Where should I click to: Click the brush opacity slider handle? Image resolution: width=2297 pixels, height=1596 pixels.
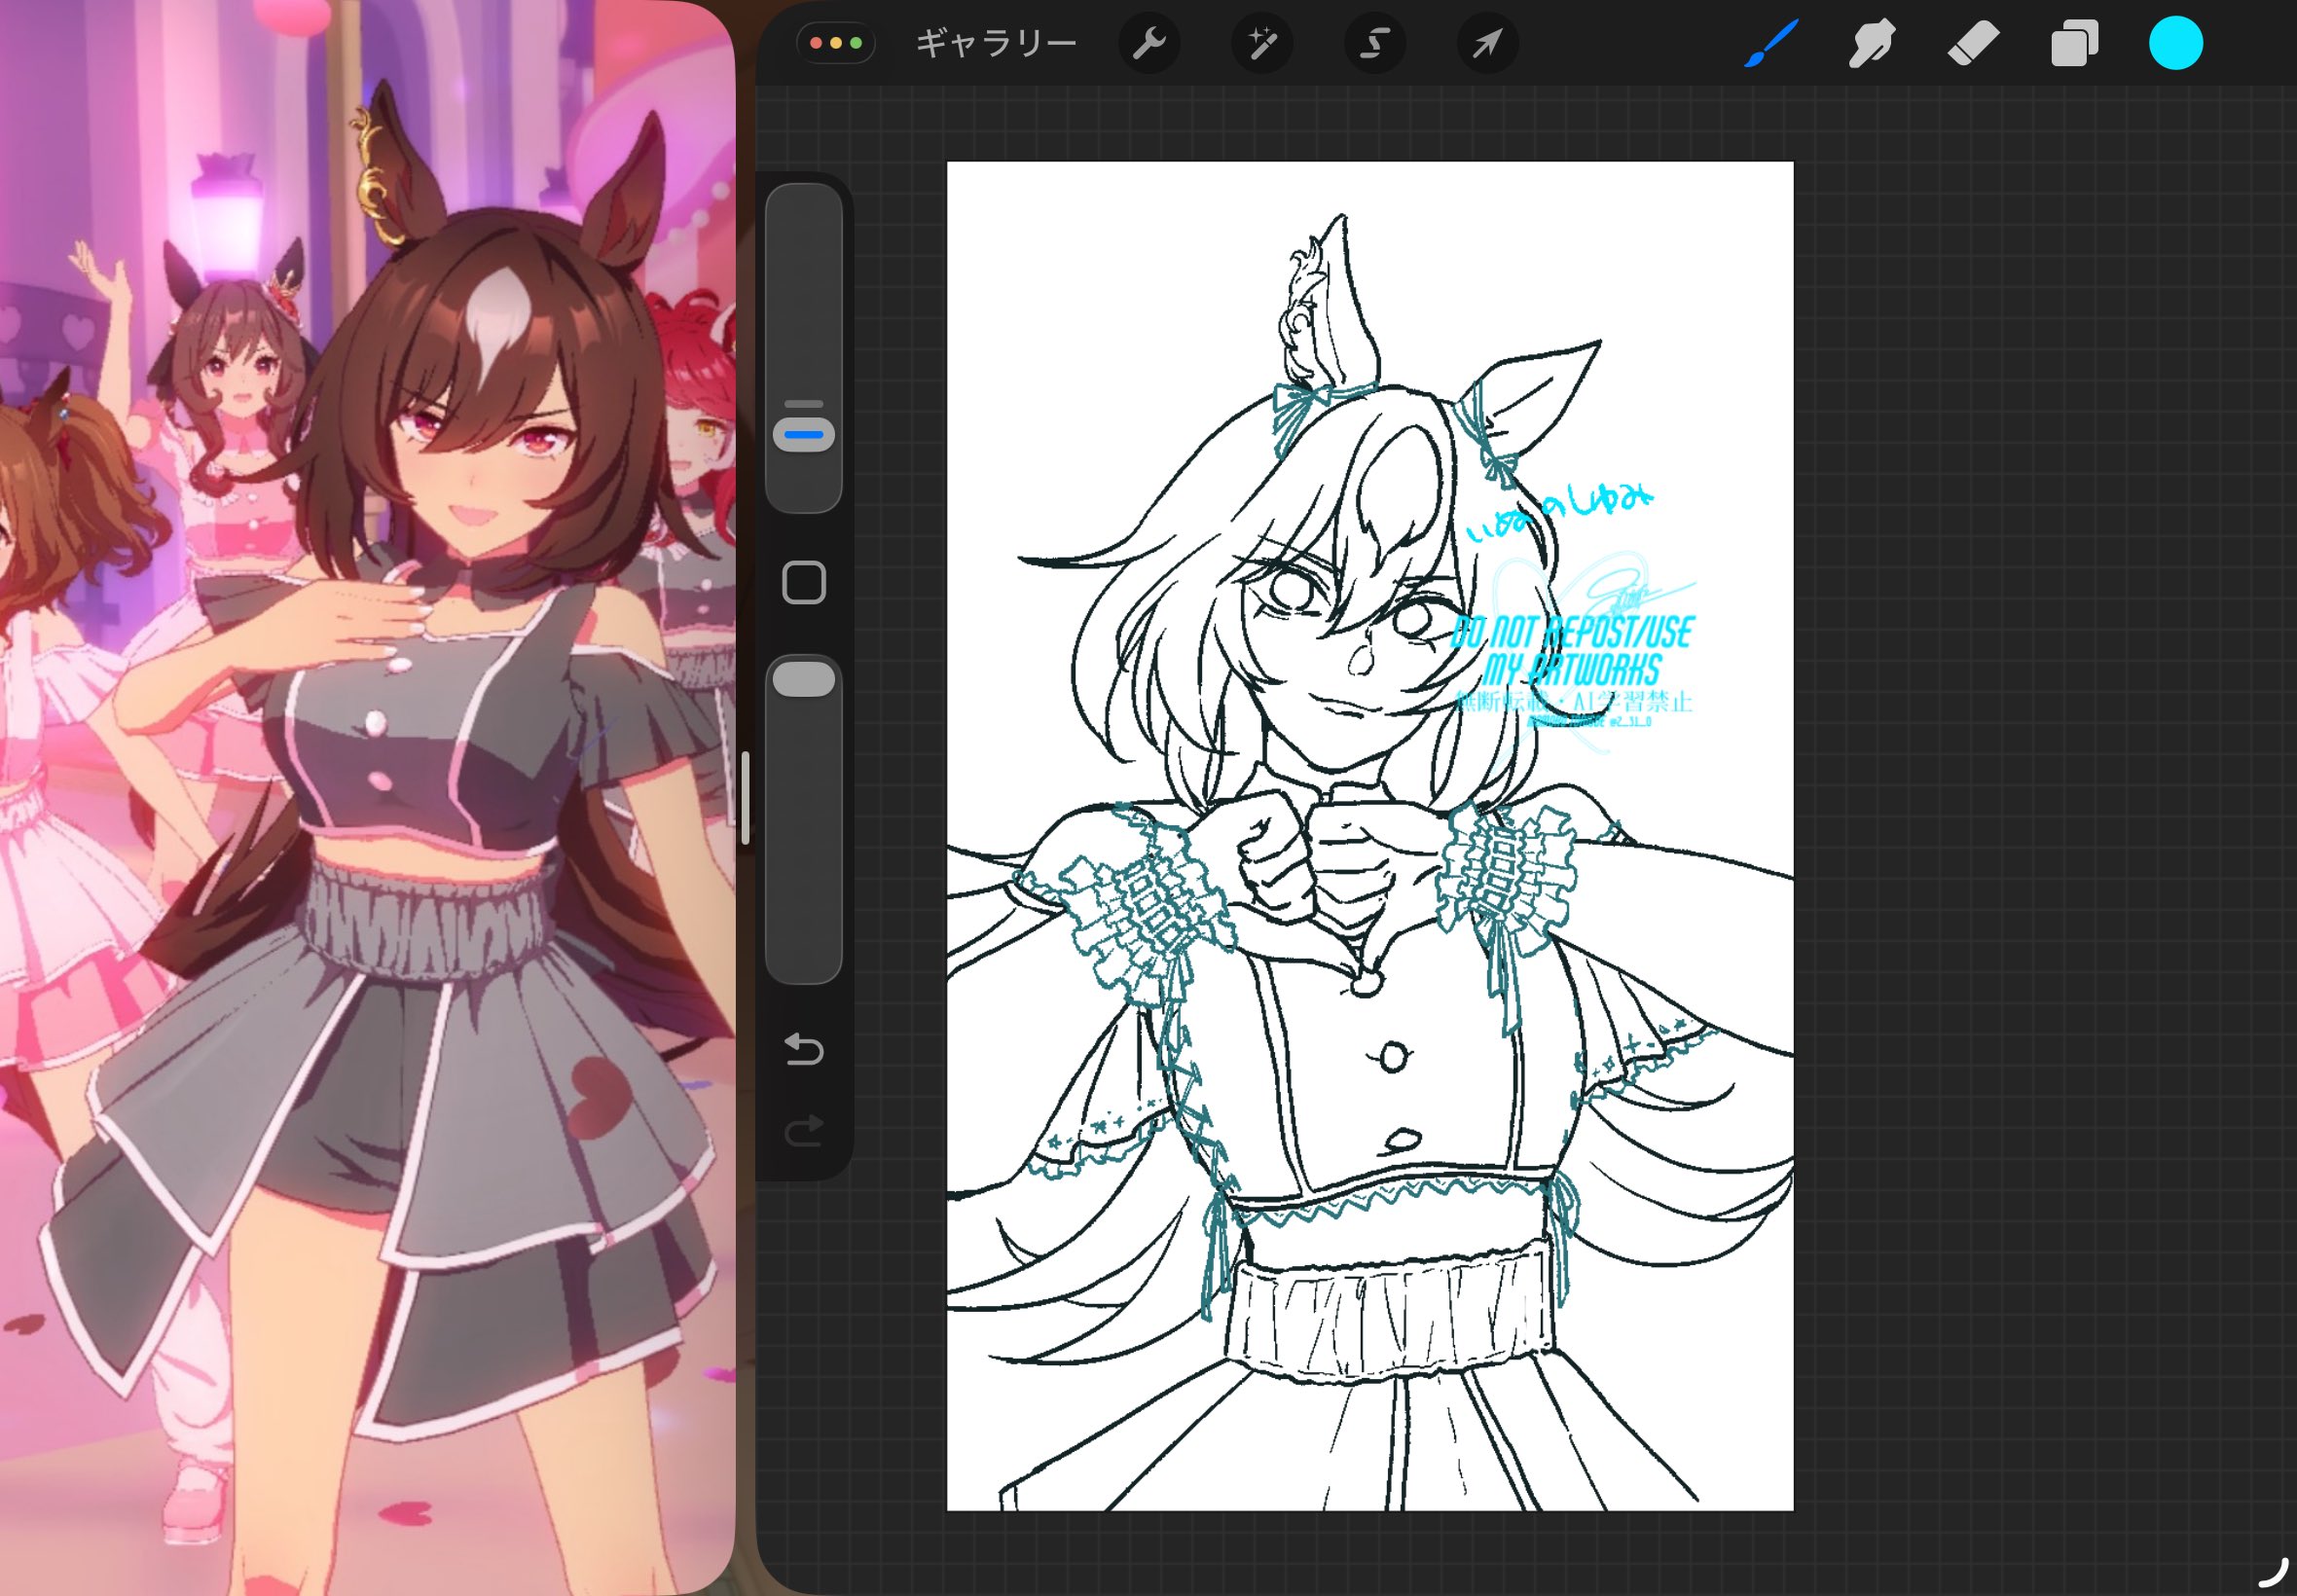point(803,679)
